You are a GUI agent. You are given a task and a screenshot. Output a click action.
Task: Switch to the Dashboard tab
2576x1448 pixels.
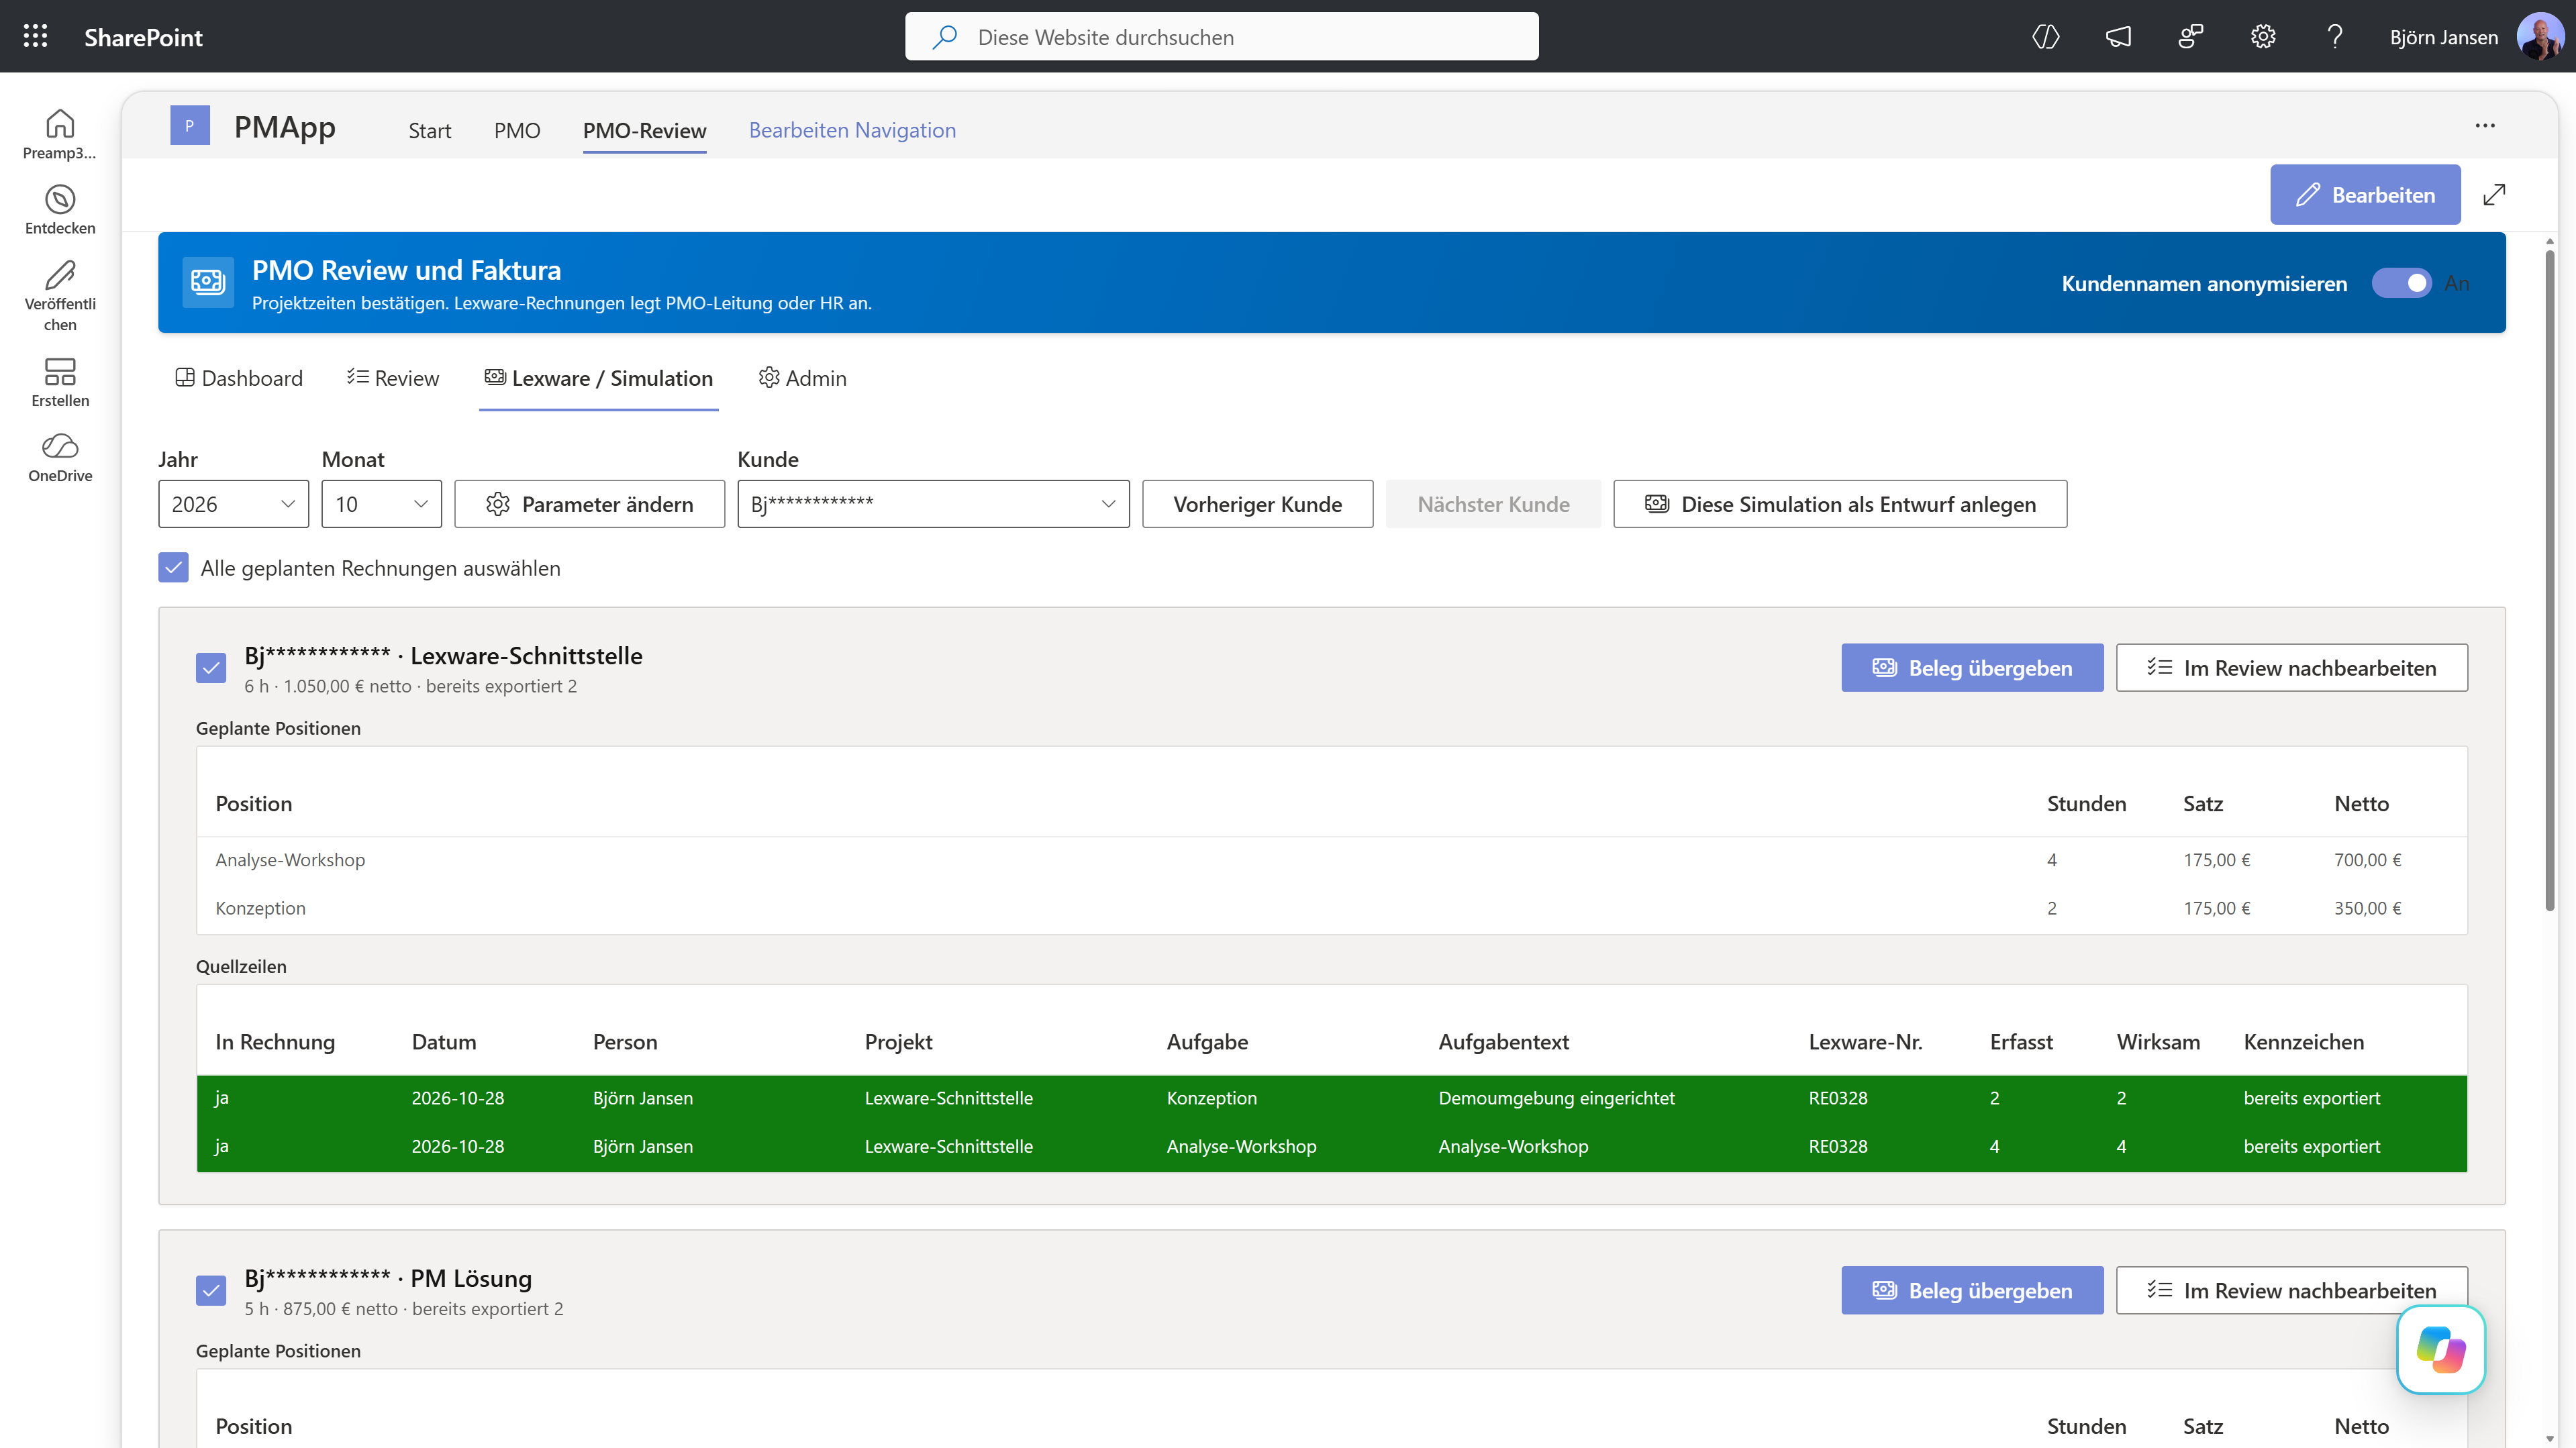[239, 378]
